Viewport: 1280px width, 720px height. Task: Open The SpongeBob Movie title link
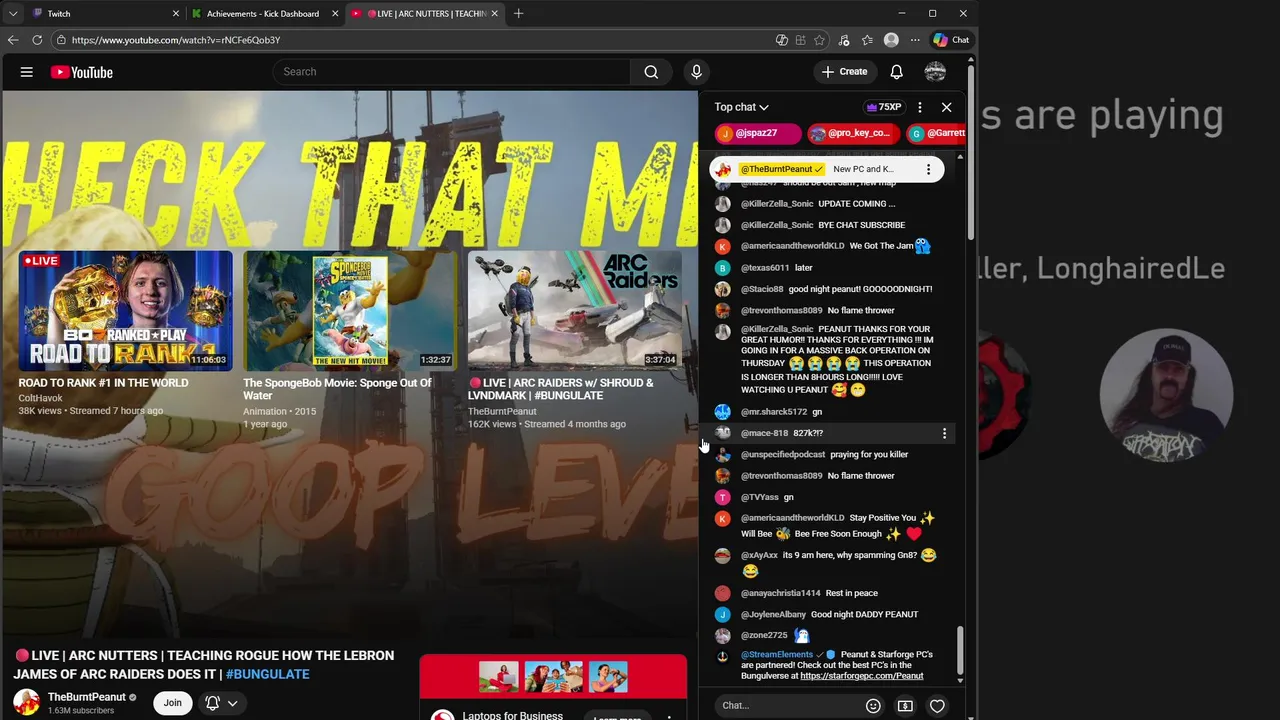click(337, 389)
